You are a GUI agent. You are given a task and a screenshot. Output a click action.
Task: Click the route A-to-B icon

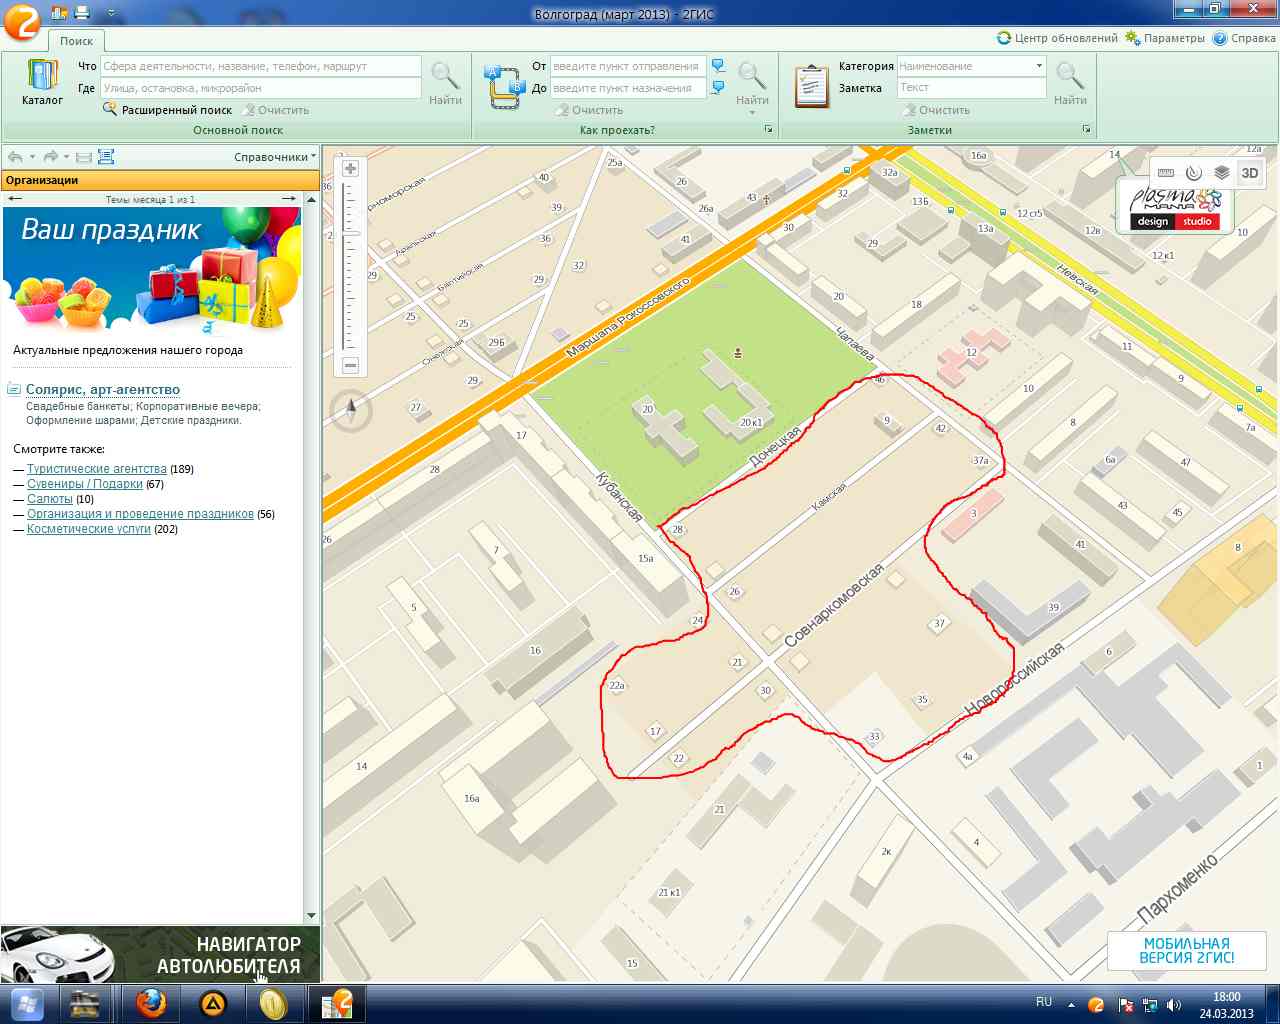[x=504, y=87]
